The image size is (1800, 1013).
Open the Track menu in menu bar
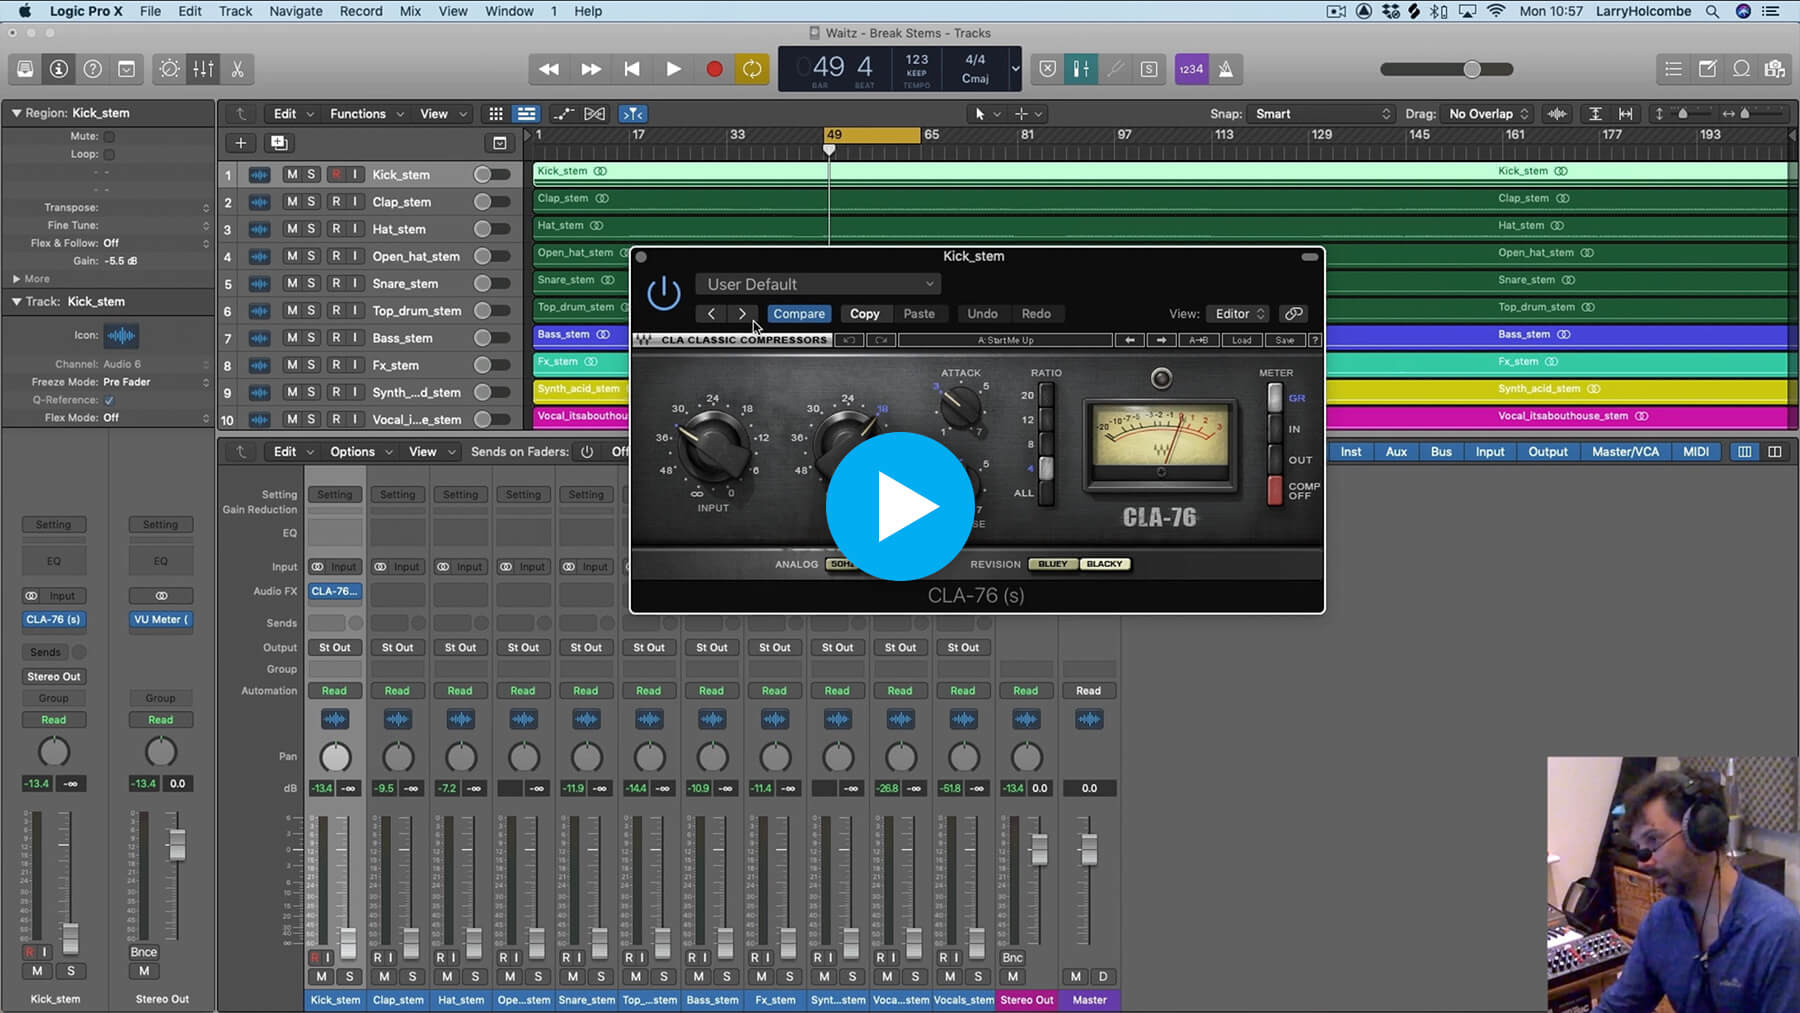click(x=235, y=11)
